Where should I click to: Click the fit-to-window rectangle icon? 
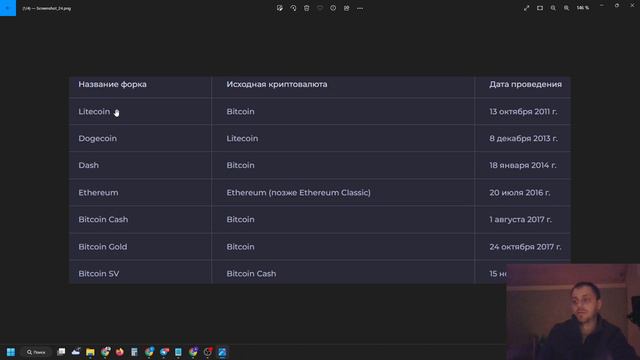(x=540, y=8)
